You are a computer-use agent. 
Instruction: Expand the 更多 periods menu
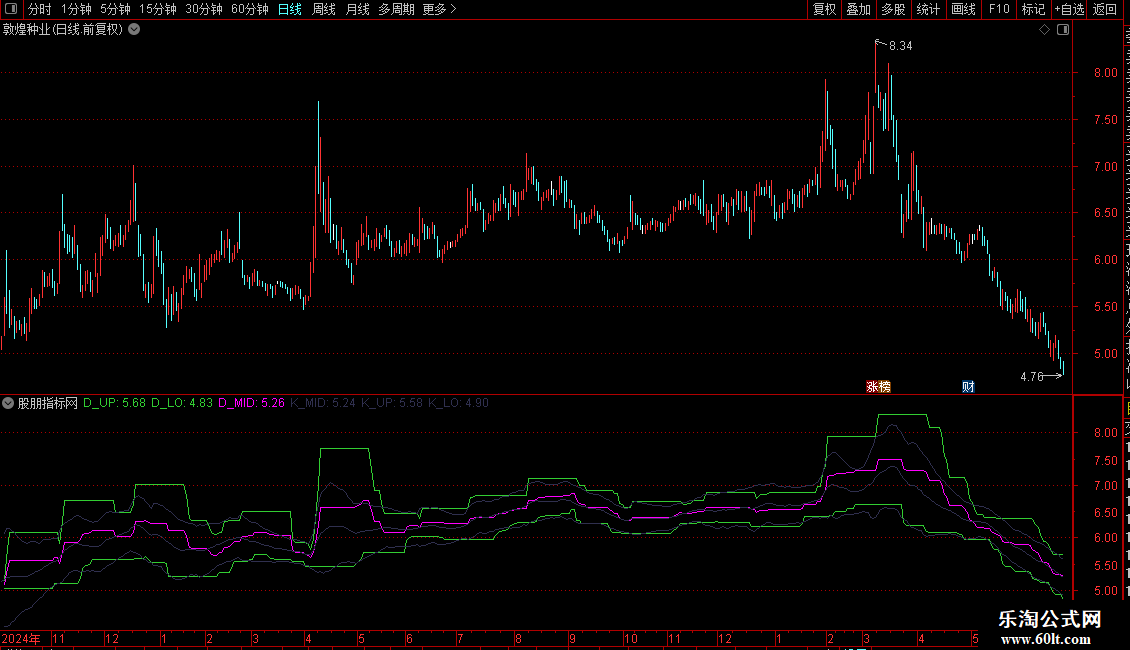click(x=439, y=9)
